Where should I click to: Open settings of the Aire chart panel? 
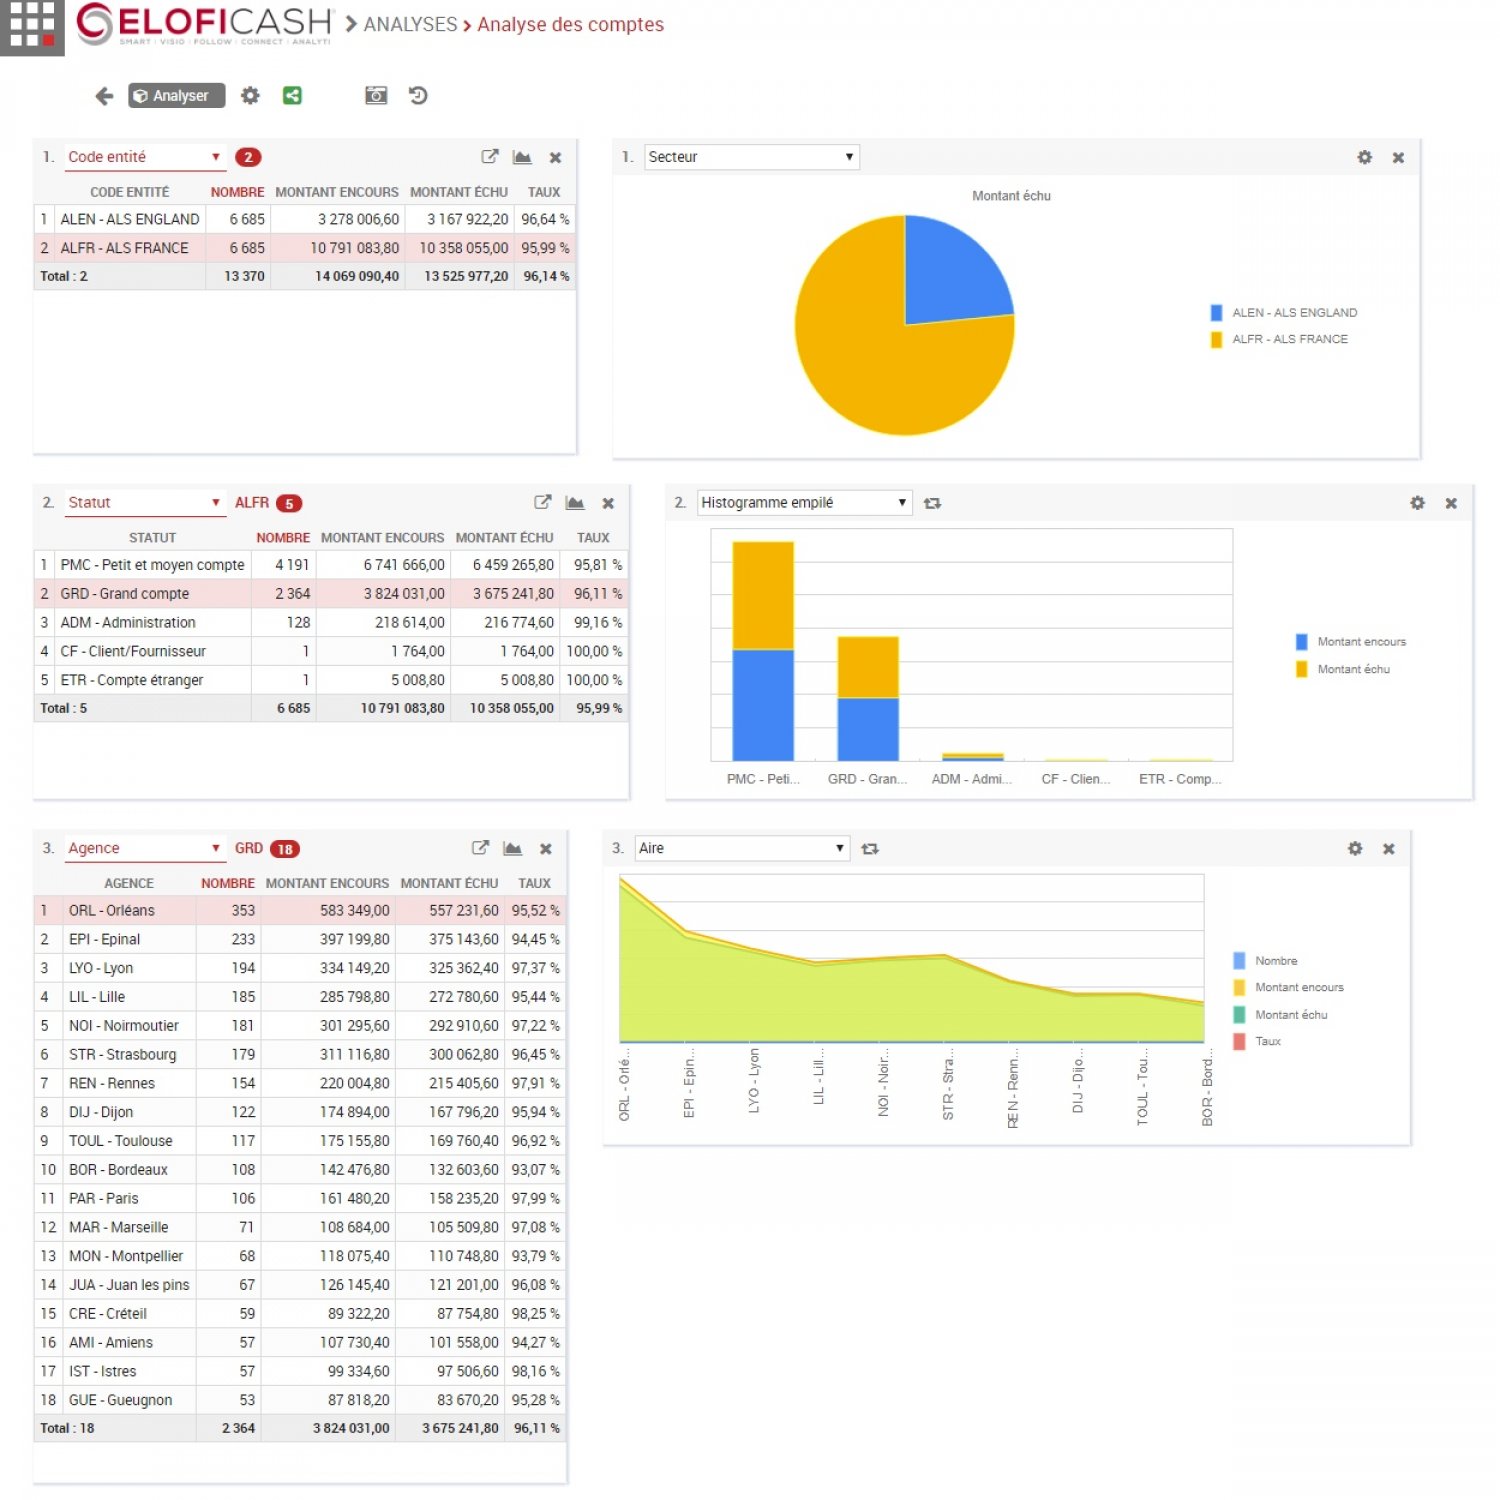click(x=1355, y=848)
